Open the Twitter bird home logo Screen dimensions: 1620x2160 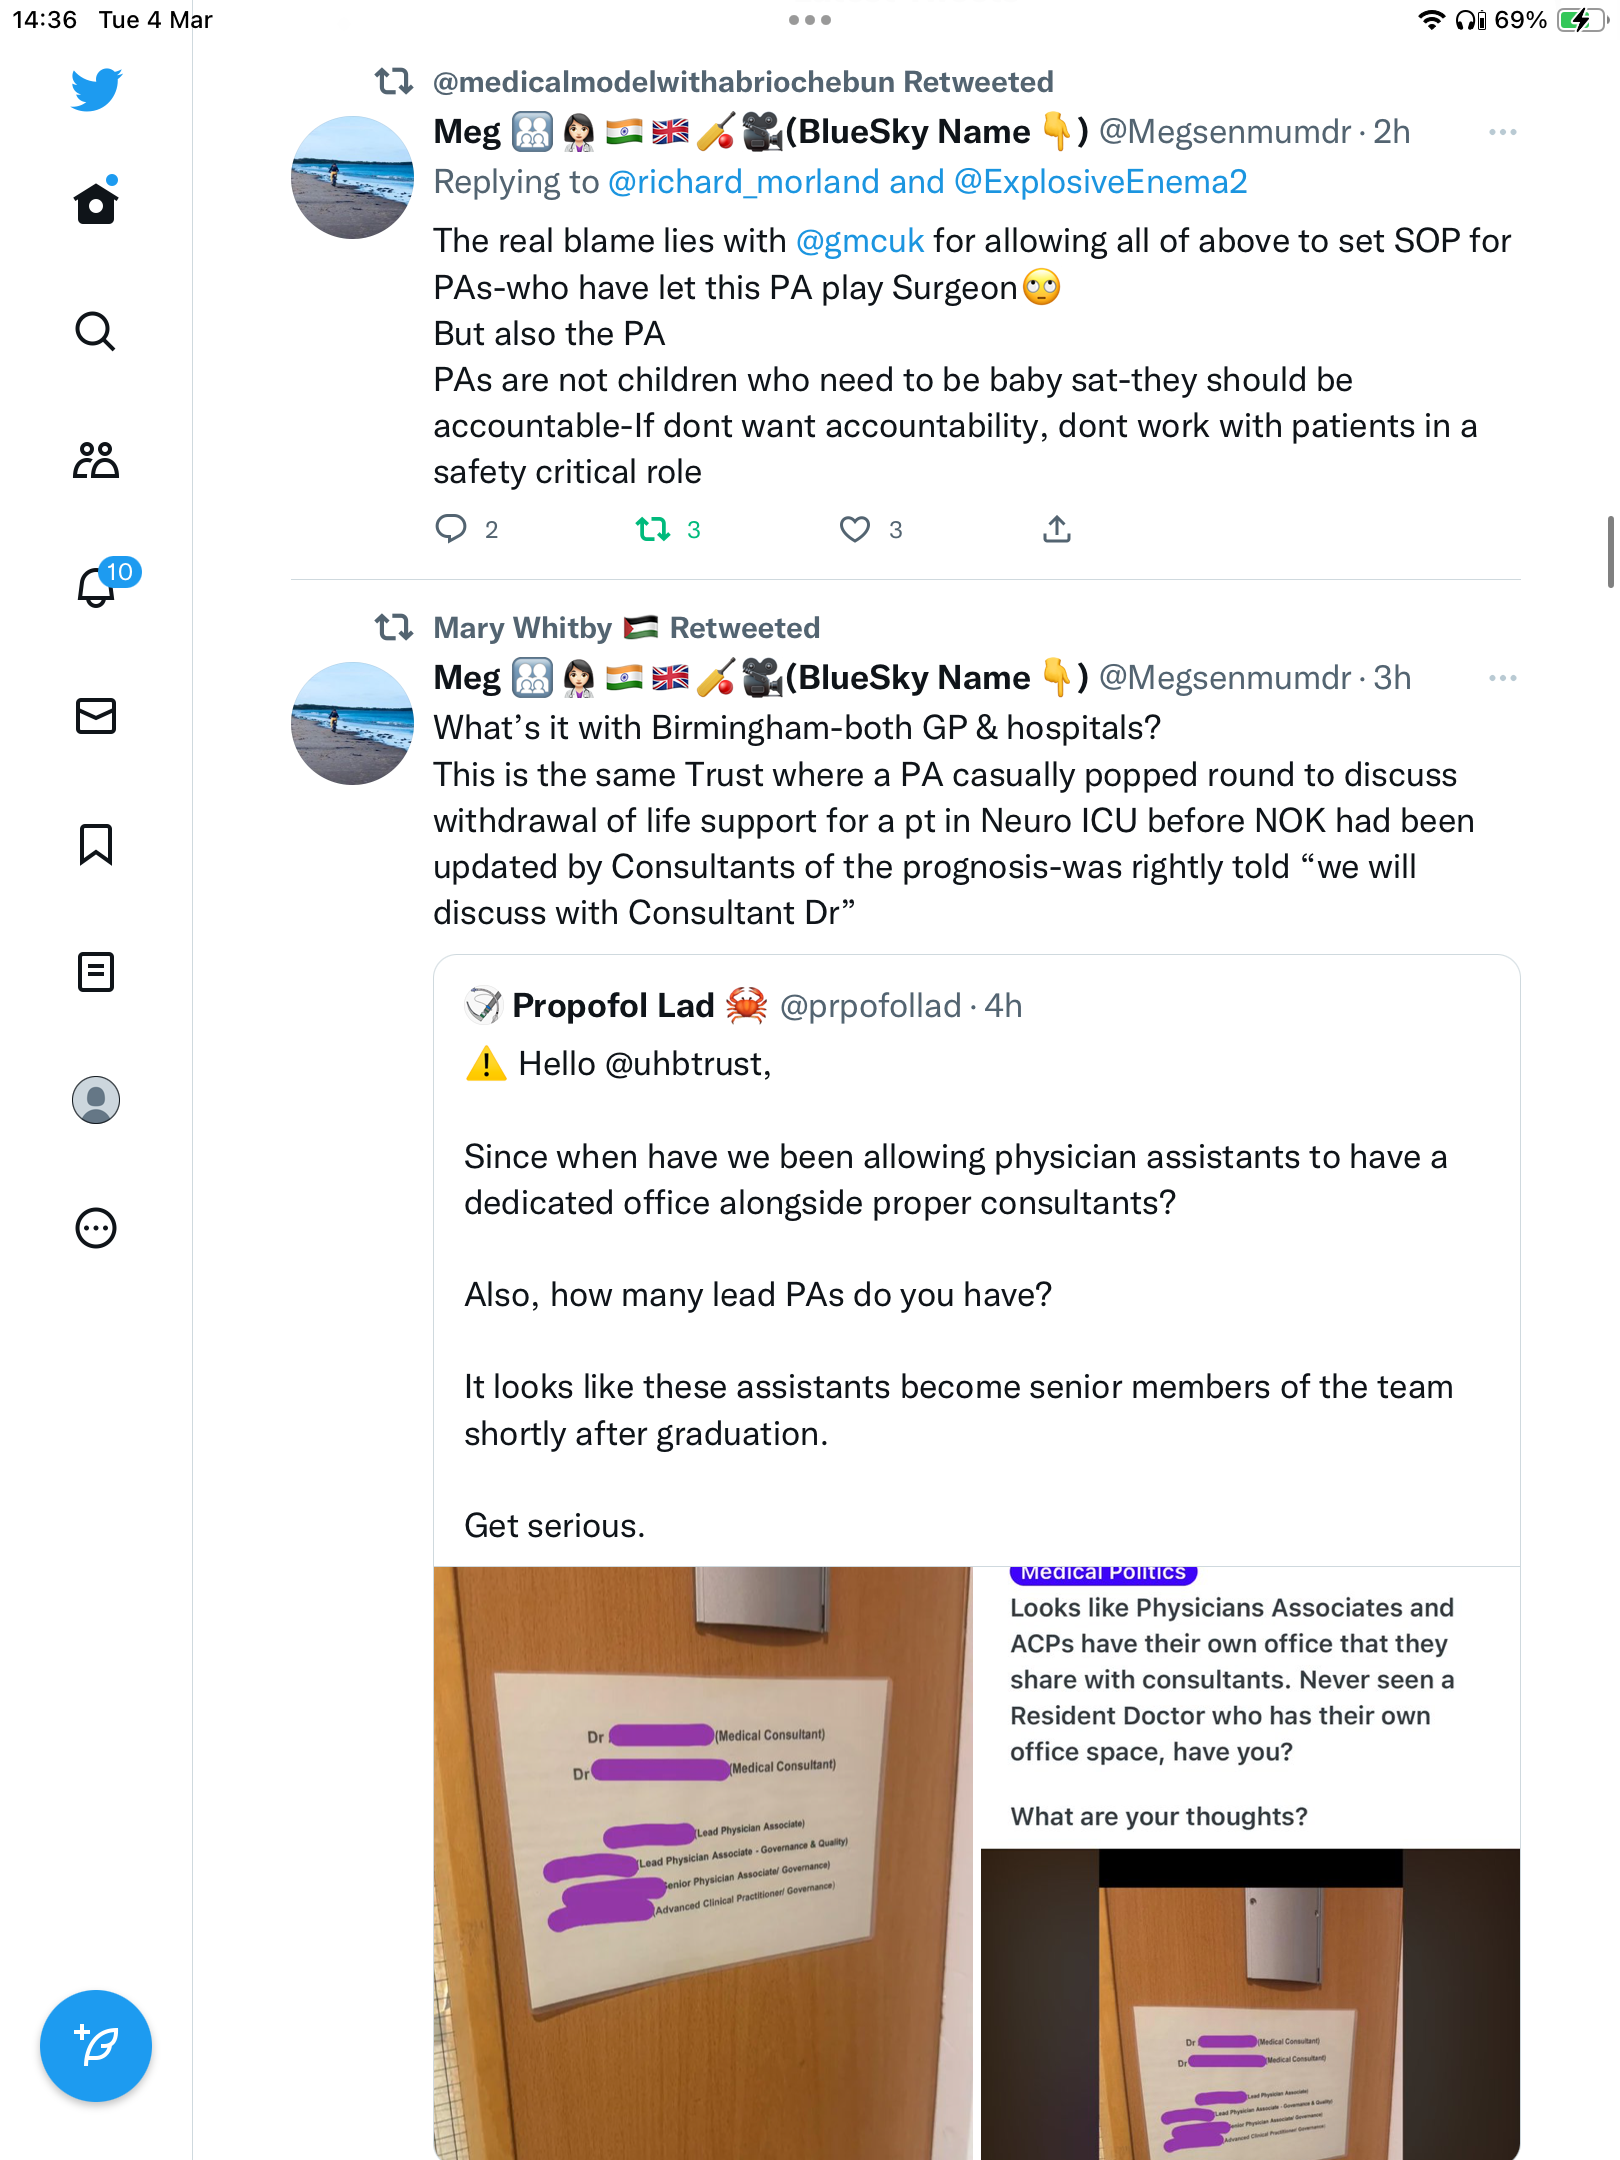tap(96, 89)
